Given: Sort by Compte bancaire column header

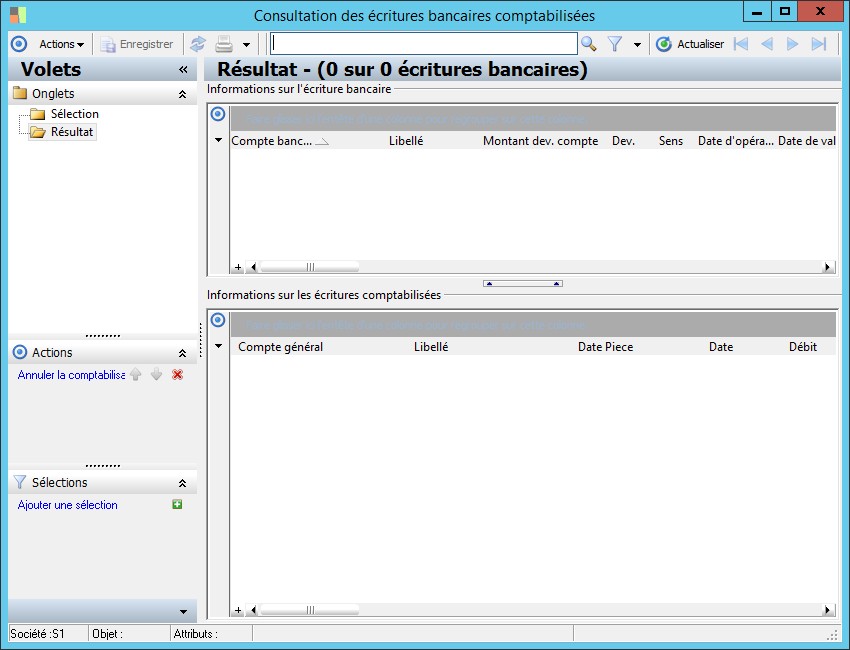Looking at the screenshot, I should [x=280, y=141].
